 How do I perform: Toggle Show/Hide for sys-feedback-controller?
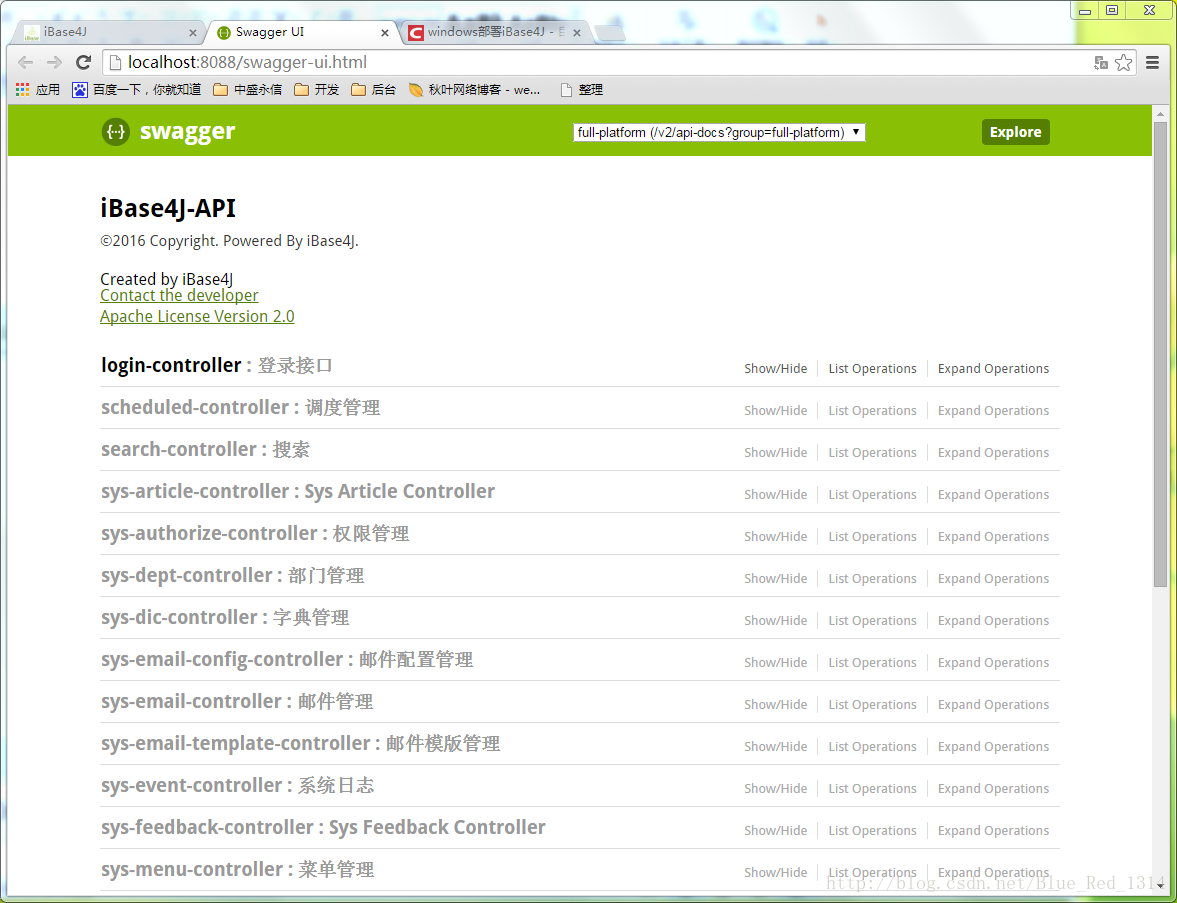[775, 831]
